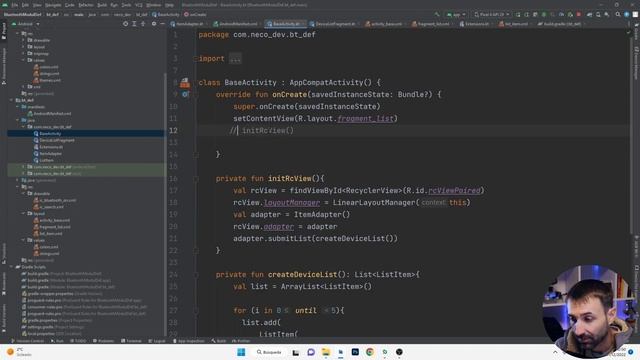This screenshot has width=640, height=360.
Task: Open the VCS menu
Action: [x=139, y=5]
